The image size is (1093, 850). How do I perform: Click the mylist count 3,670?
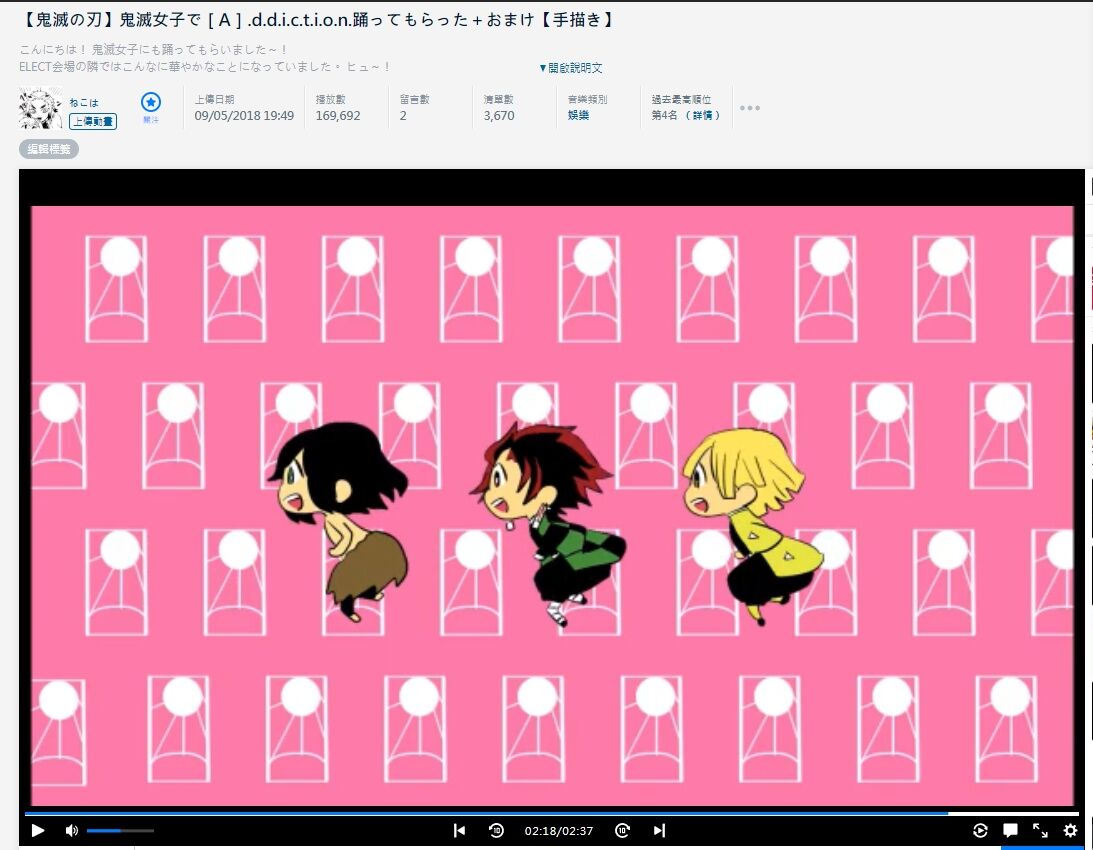[x=499, y=116]
